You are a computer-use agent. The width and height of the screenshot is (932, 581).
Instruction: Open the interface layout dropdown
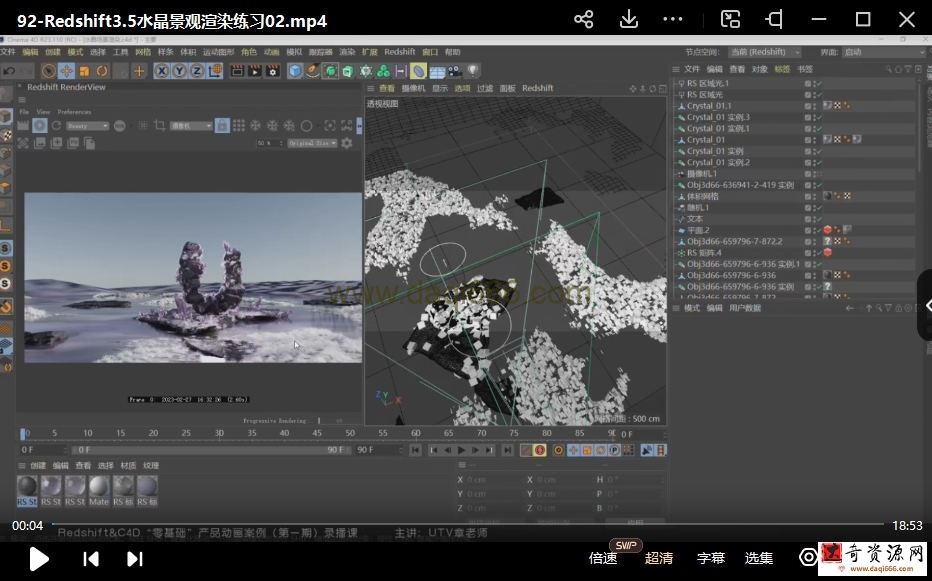point(886,52)
